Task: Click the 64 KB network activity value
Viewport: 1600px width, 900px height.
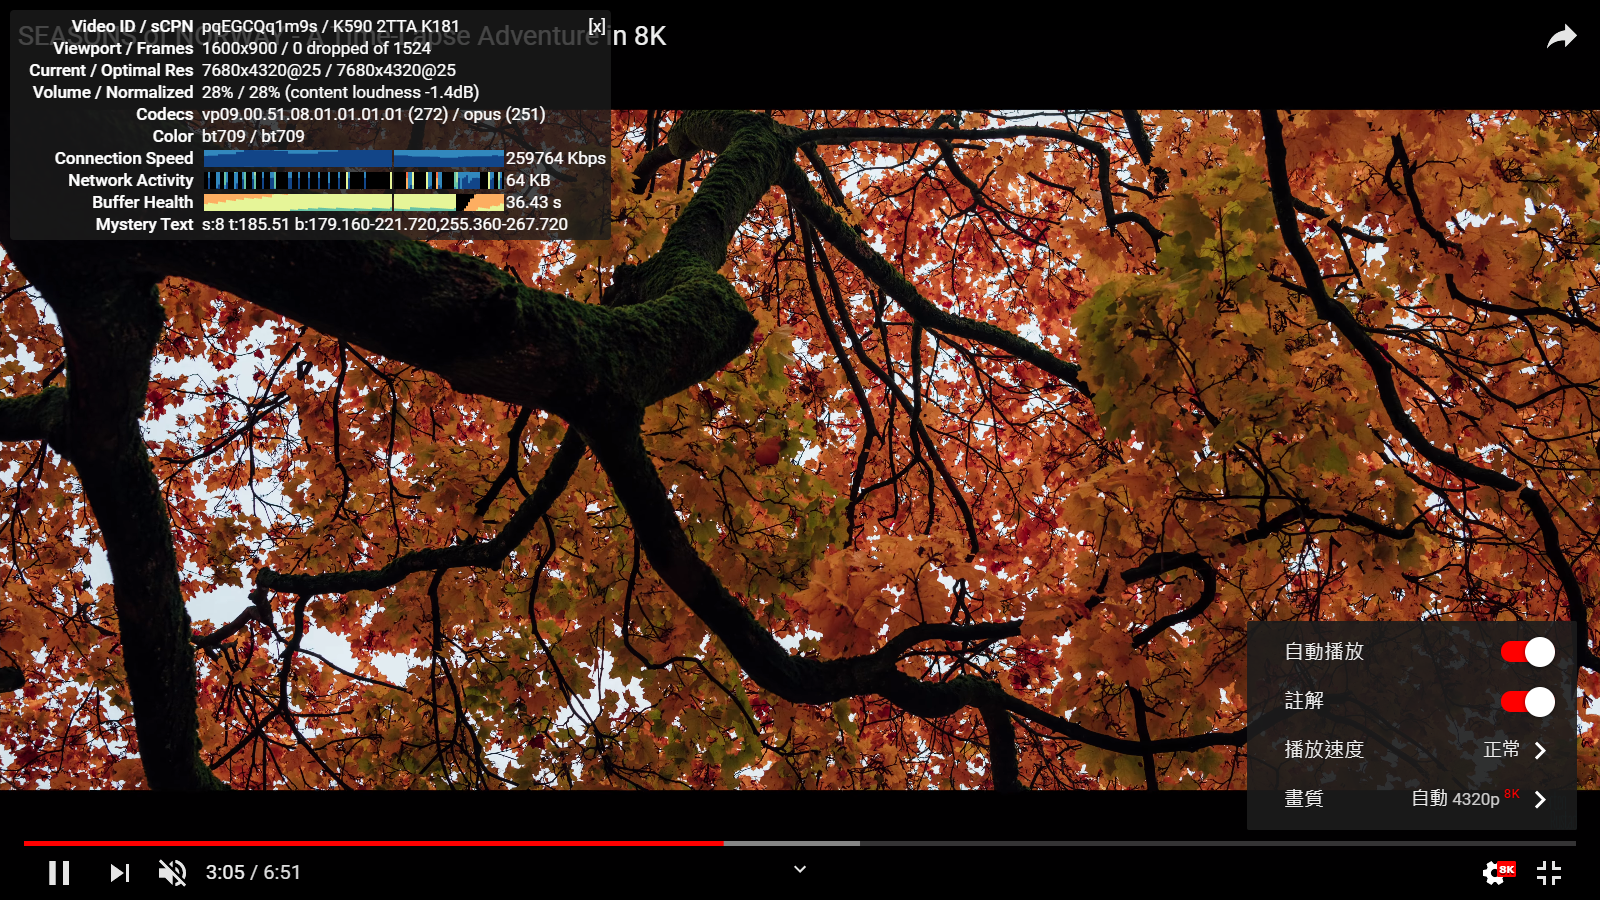Action: 528,180
